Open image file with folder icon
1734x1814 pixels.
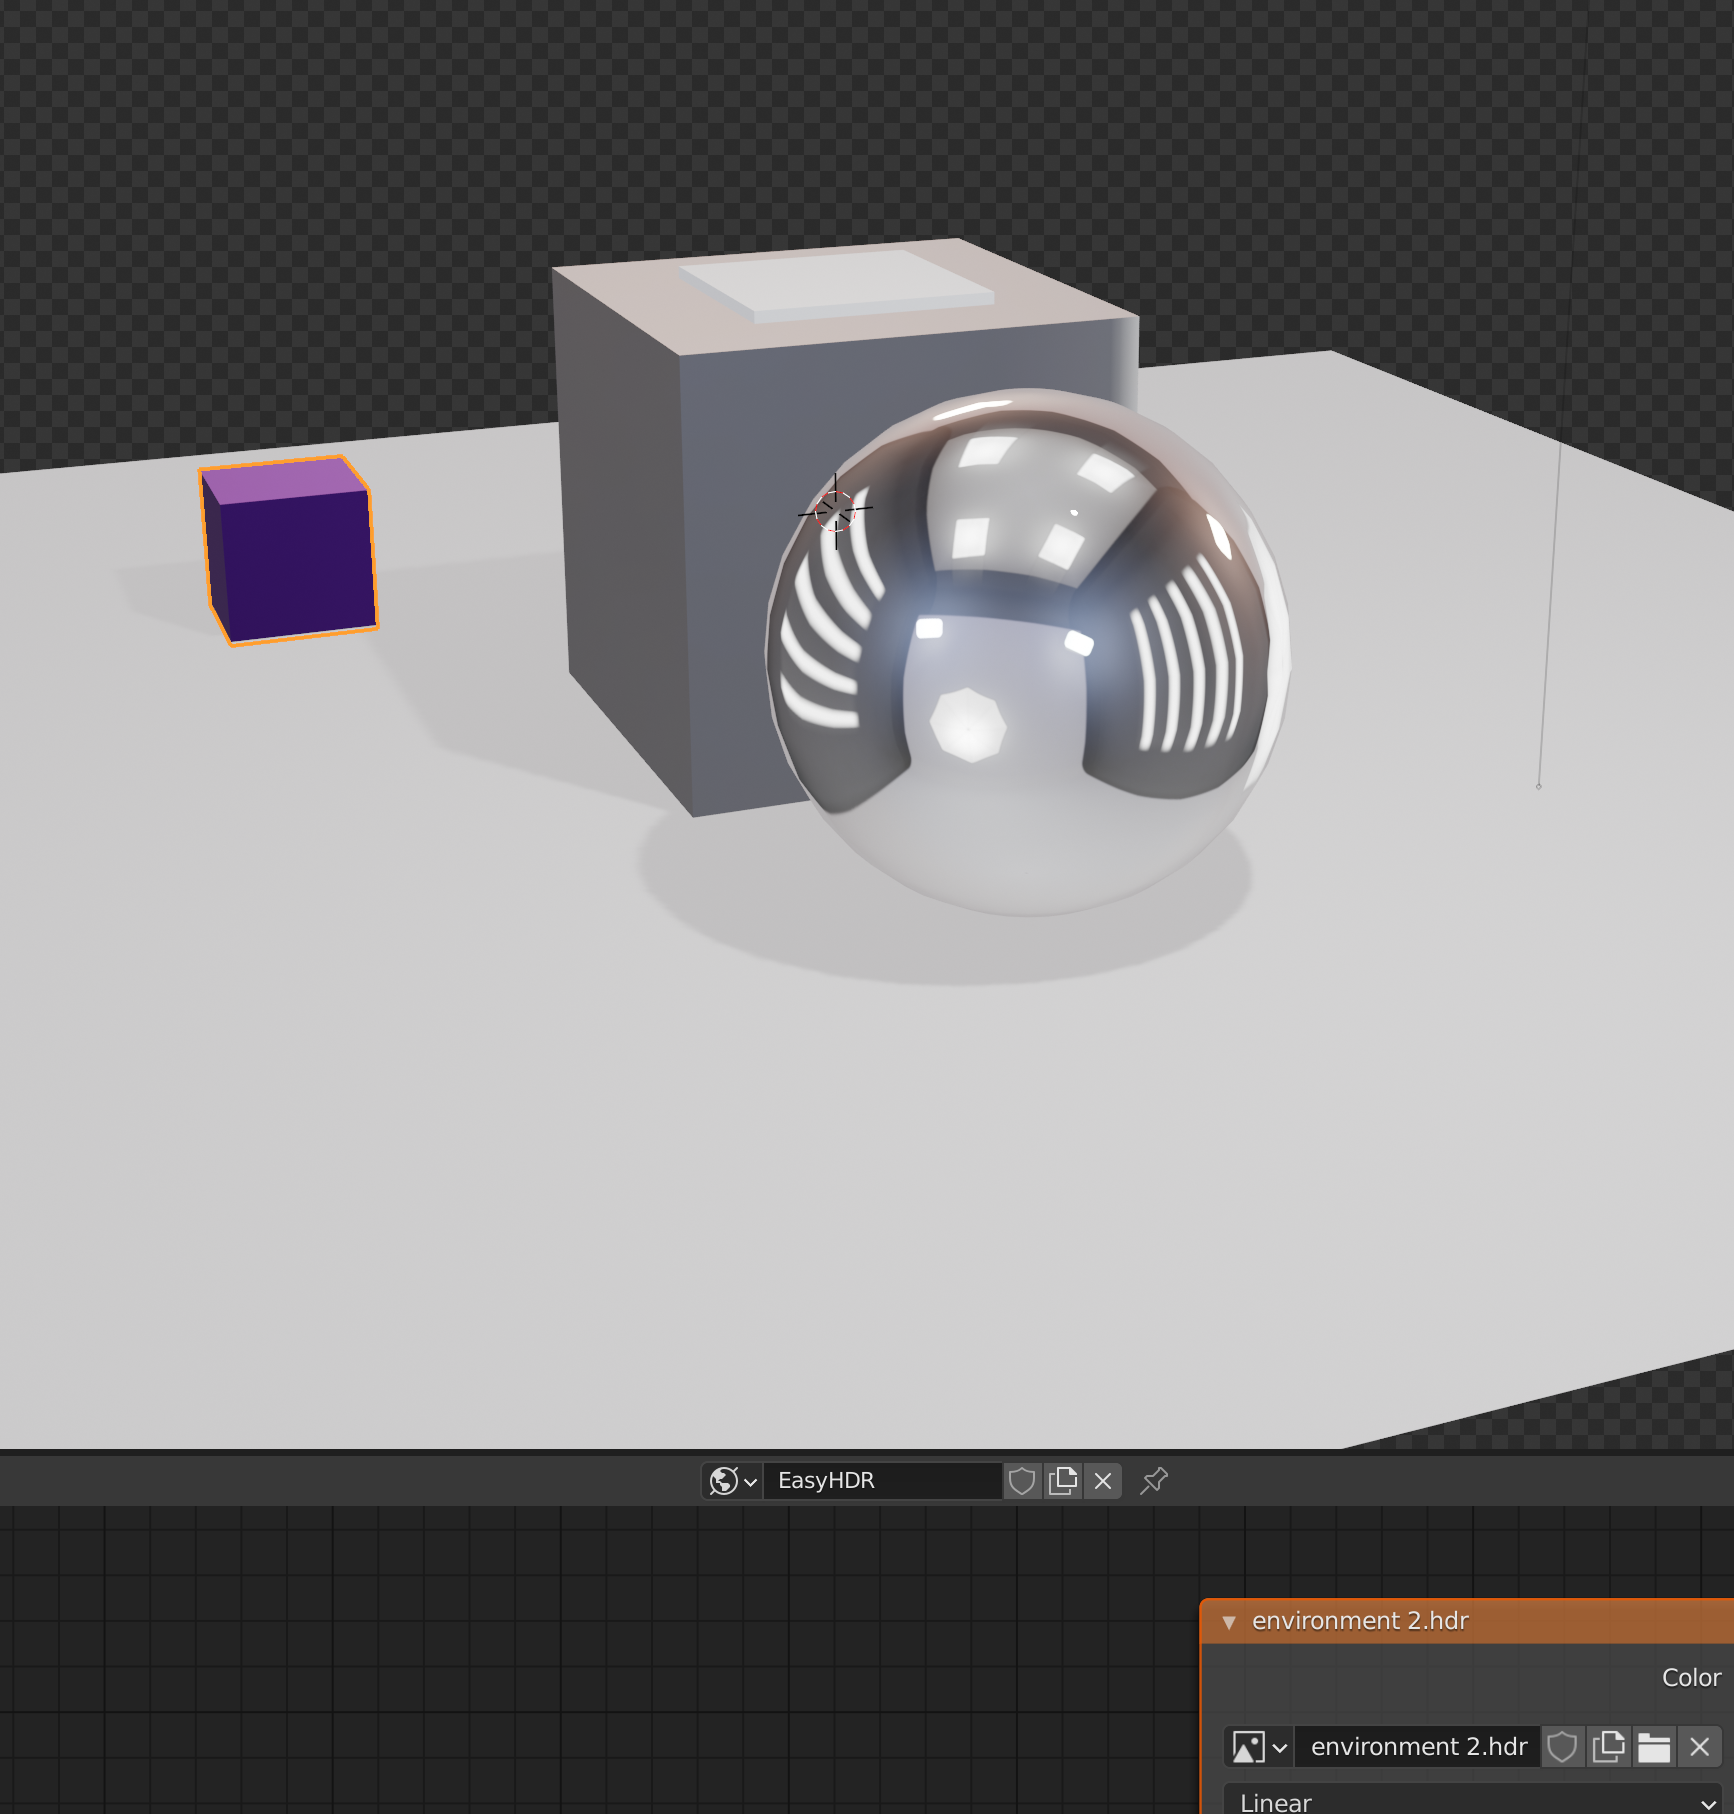tap(1654, 1747)
